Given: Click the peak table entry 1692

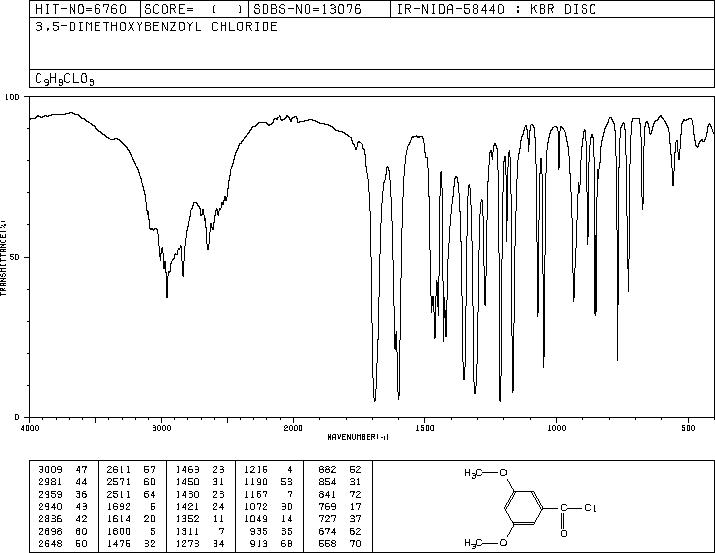Looking at the screenshot, I should click(x=119, y=506).
